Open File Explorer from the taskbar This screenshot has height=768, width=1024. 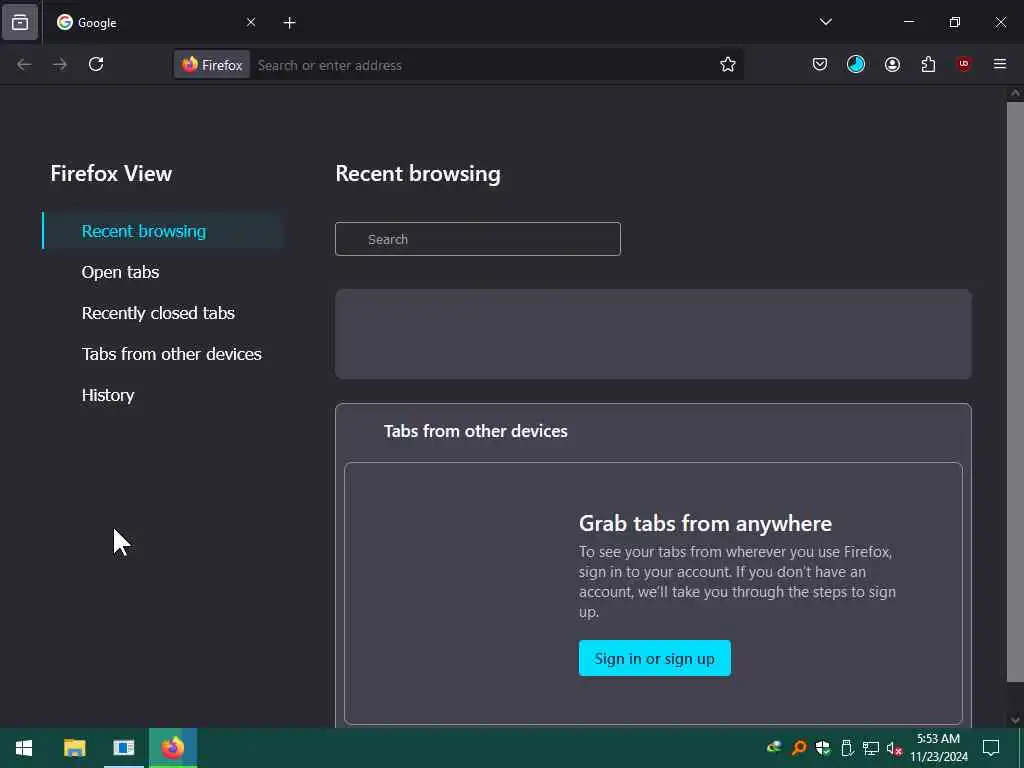point(74,748)
